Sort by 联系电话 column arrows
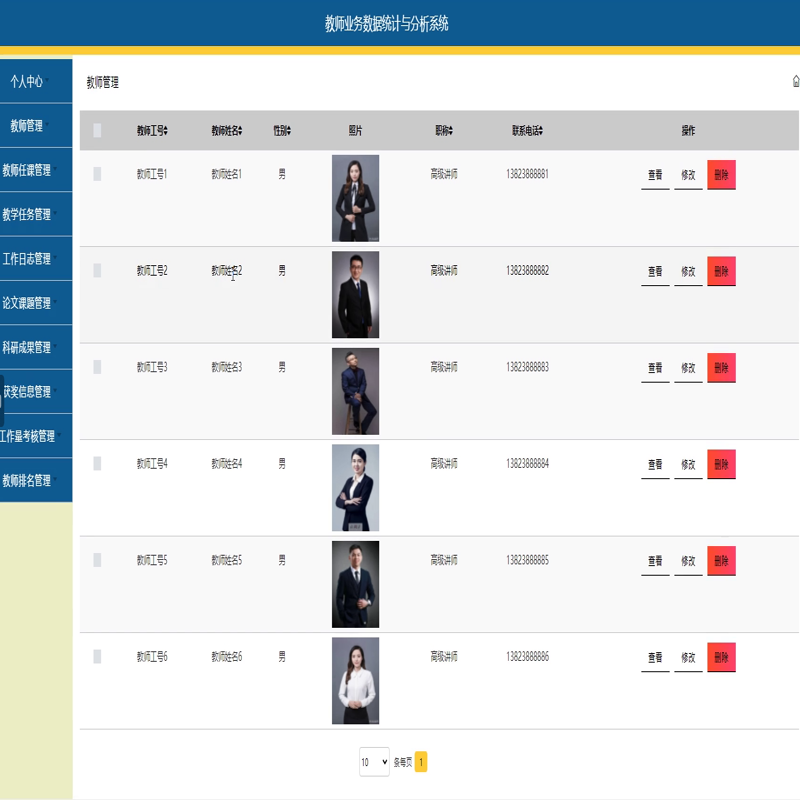The image size is (800, 800). (541, 131)
